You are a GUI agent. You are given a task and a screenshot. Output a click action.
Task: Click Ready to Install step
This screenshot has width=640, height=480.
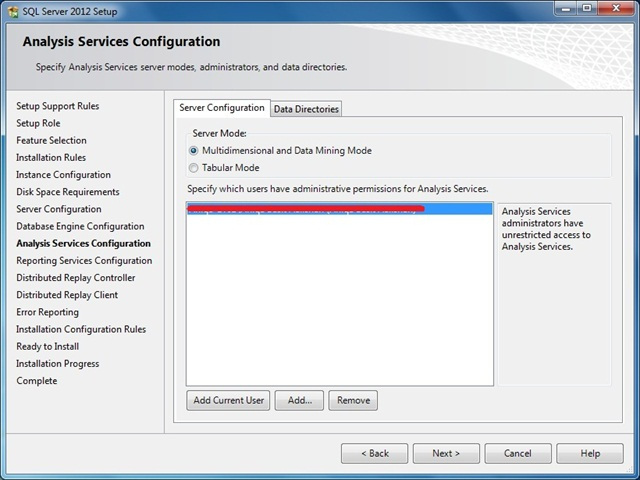coord(48,346)
